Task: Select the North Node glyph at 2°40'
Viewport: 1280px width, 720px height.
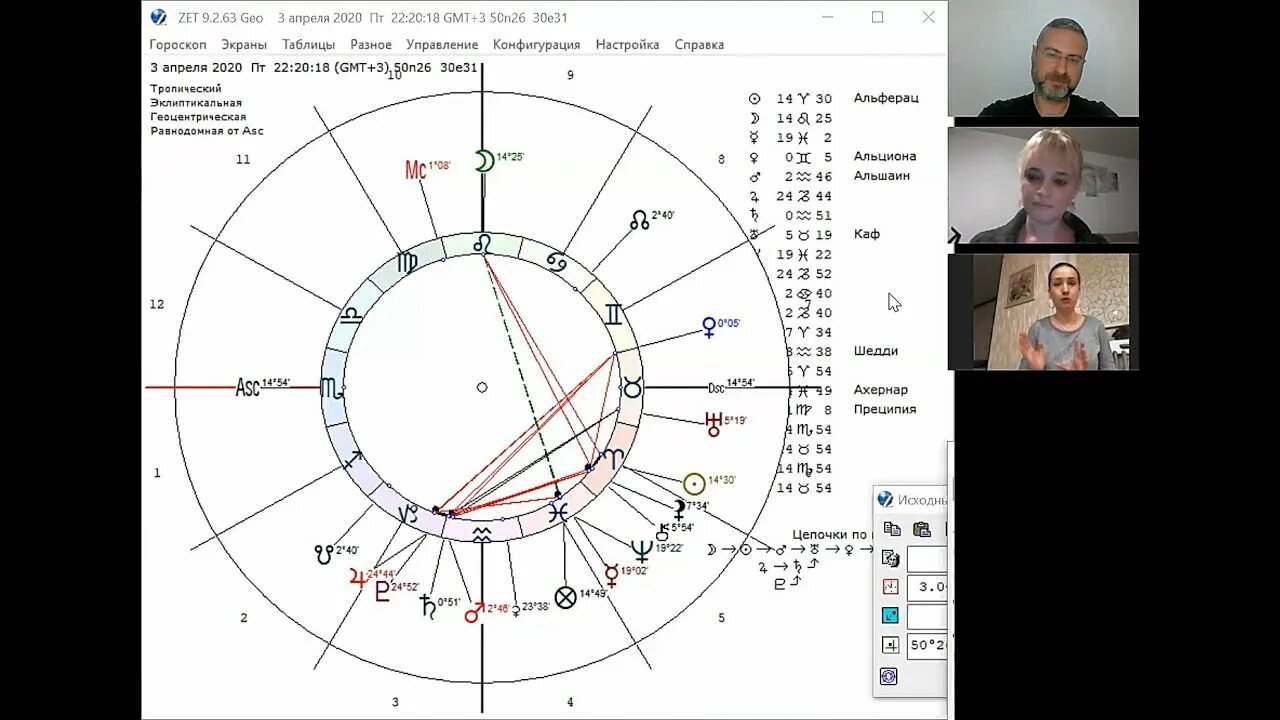Action: click(639, 220)
